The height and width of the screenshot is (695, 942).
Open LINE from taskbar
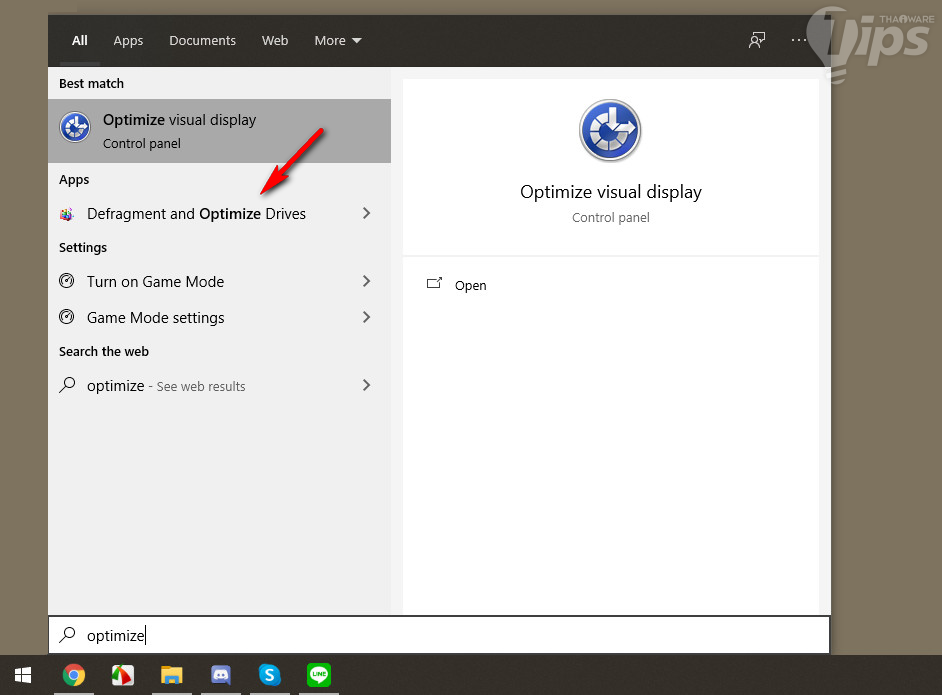pos(319,675)
